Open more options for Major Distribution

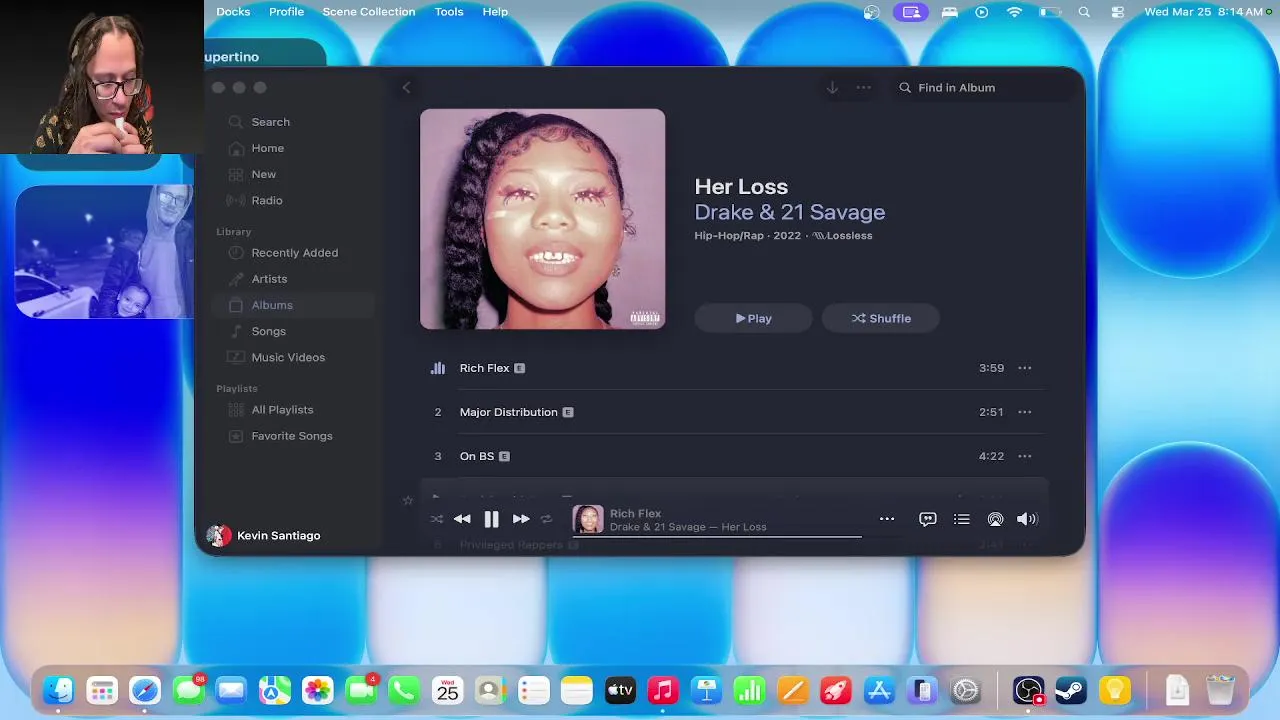click(x=1025, y=412)
